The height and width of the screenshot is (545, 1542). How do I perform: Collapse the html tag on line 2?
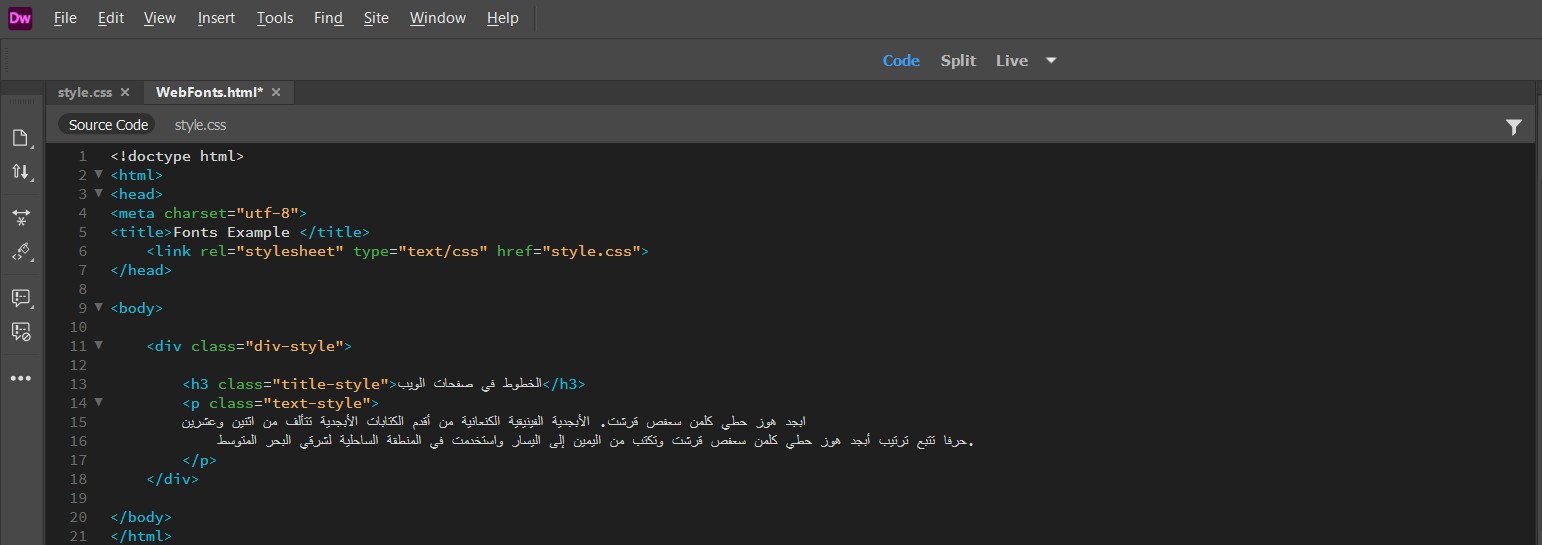(98, 175)
